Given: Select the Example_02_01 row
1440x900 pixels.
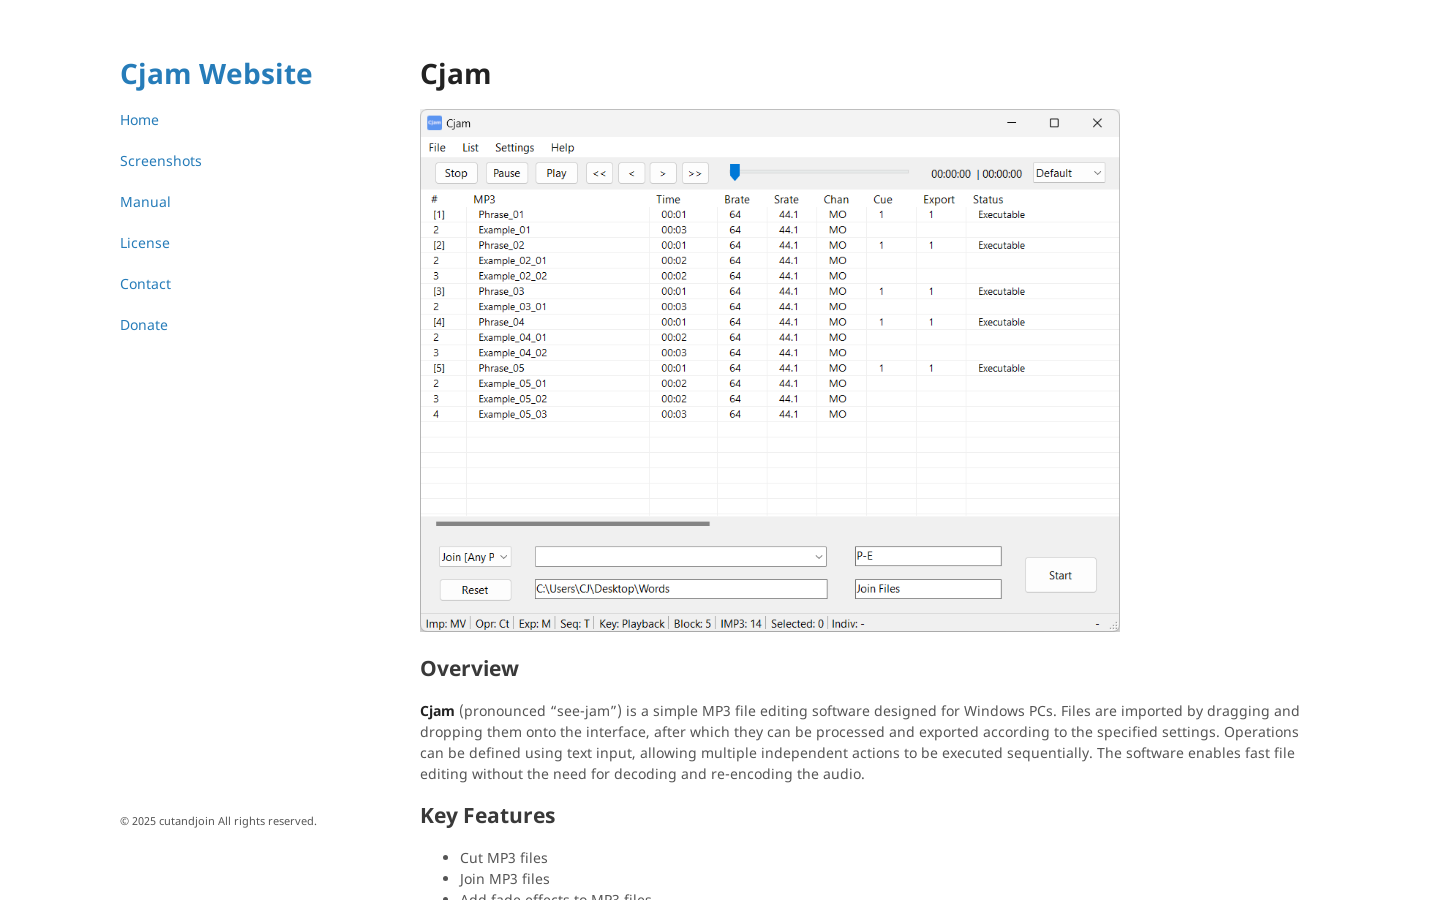Looking at the screenshot, I should tap(770, 260).
